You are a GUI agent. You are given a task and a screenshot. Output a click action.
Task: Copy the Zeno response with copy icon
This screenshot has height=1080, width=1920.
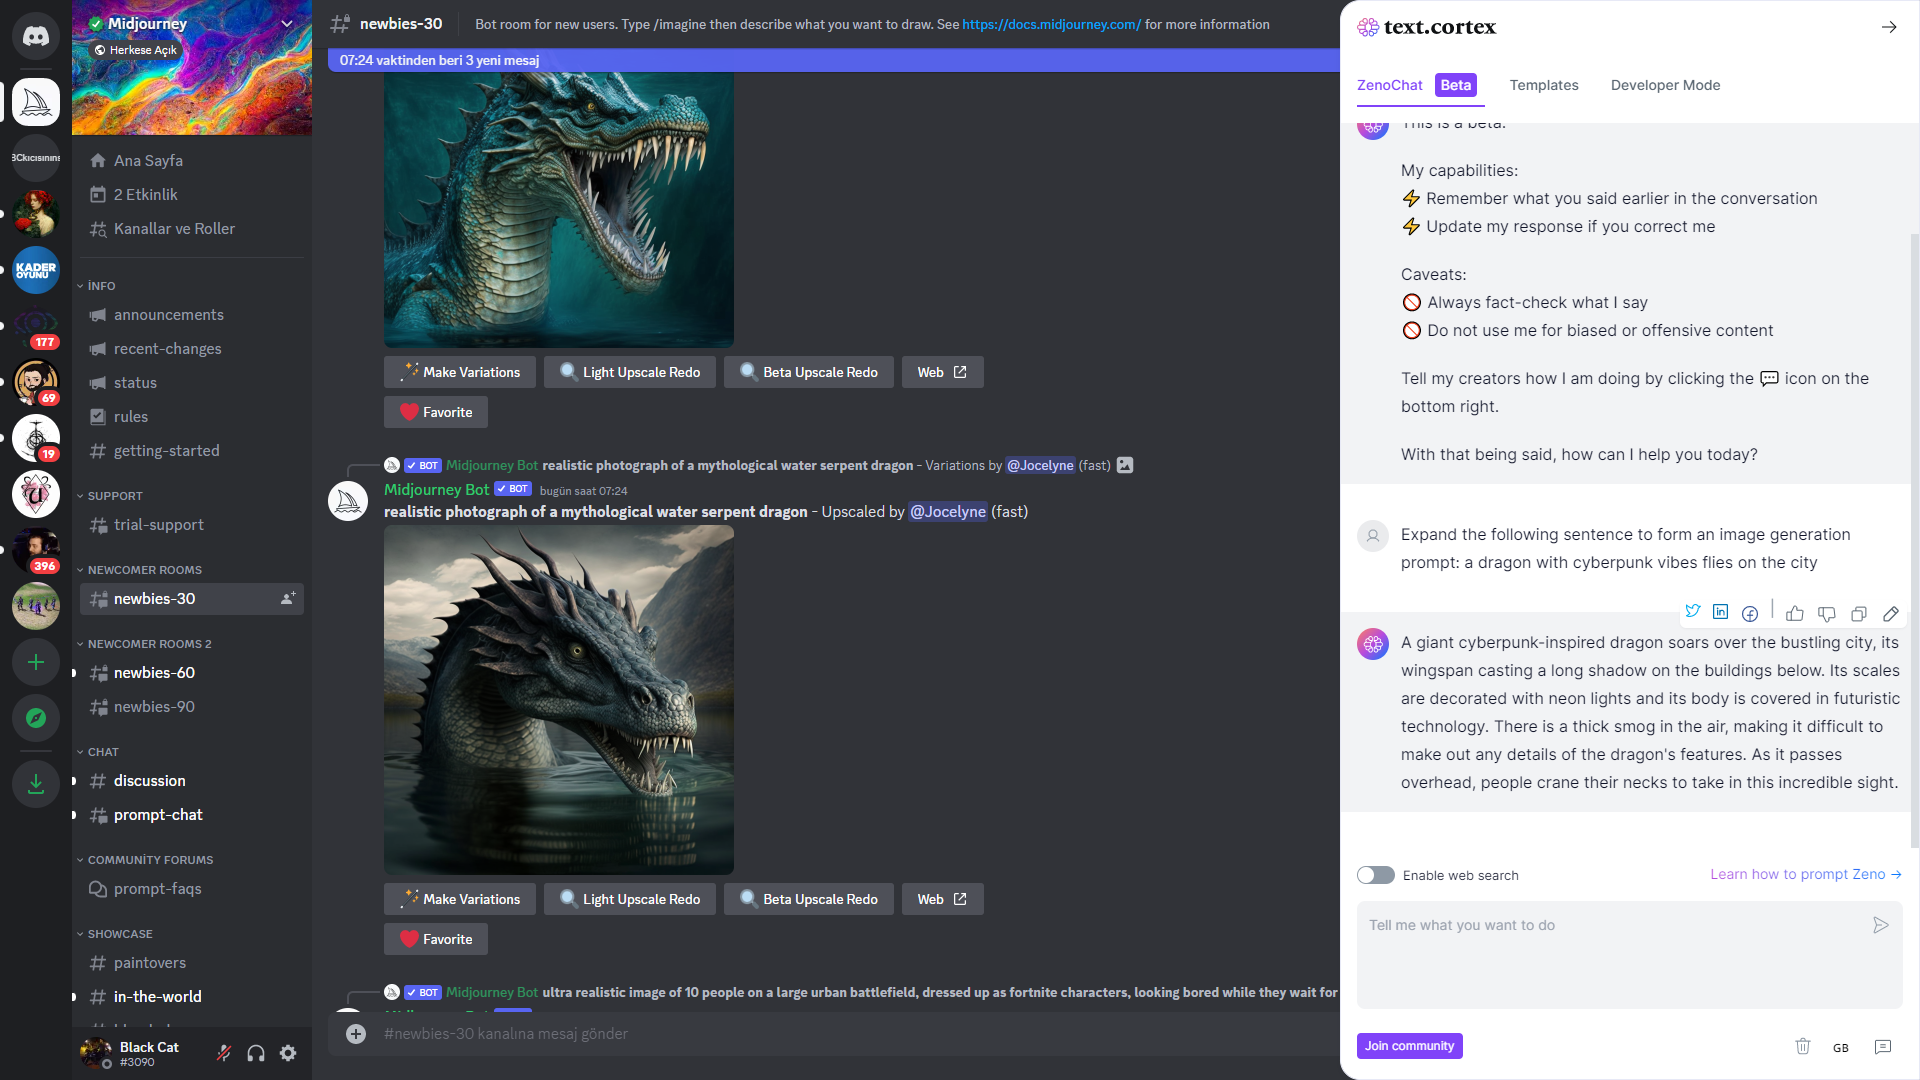point(1858,613)
